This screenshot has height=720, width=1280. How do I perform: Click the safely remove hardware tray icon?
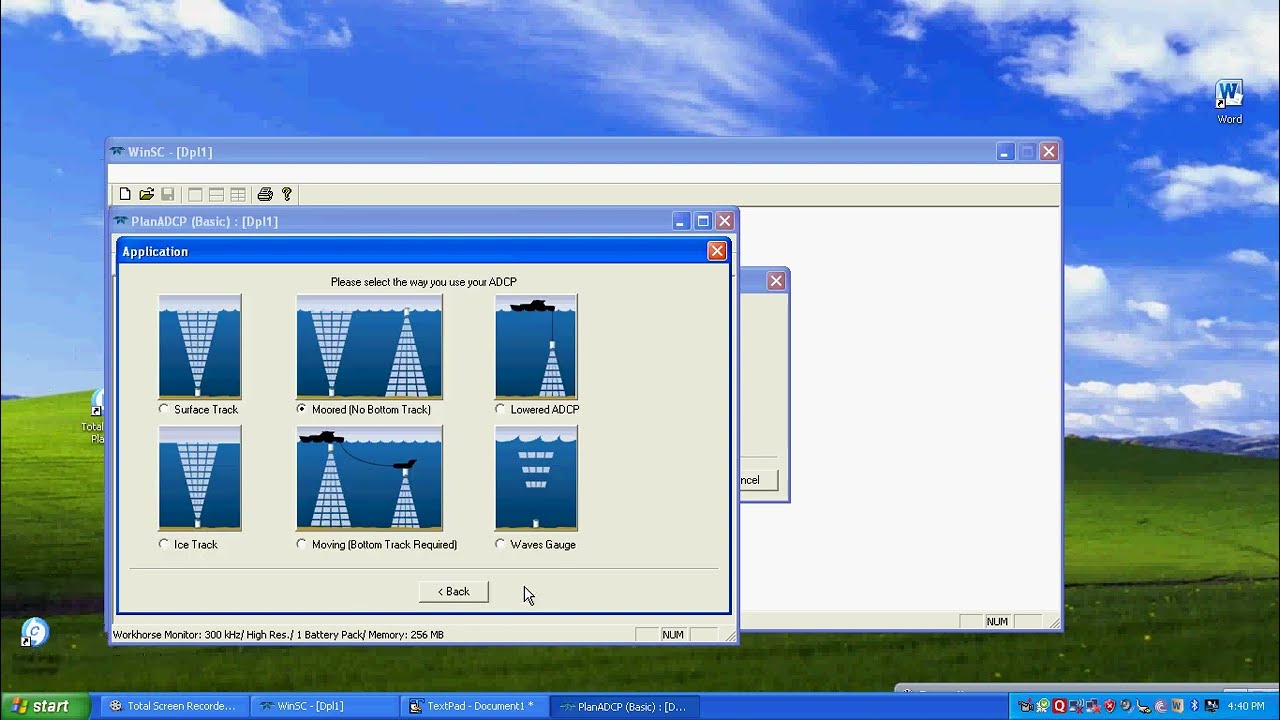(1143, 705)
